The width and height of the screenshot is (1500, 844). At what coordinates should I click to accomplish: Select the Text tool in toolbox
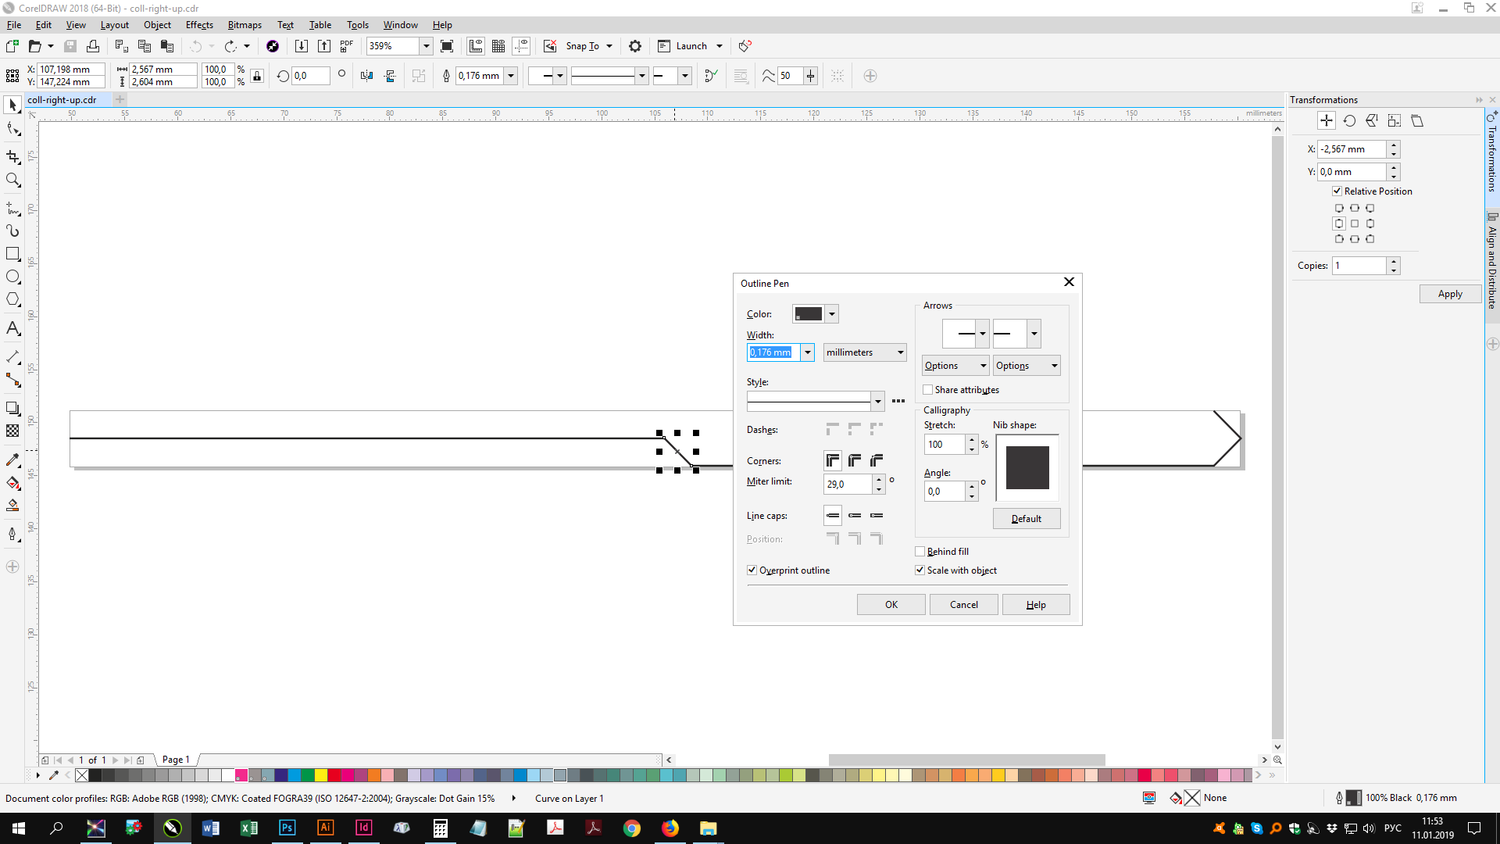(13, 328)
